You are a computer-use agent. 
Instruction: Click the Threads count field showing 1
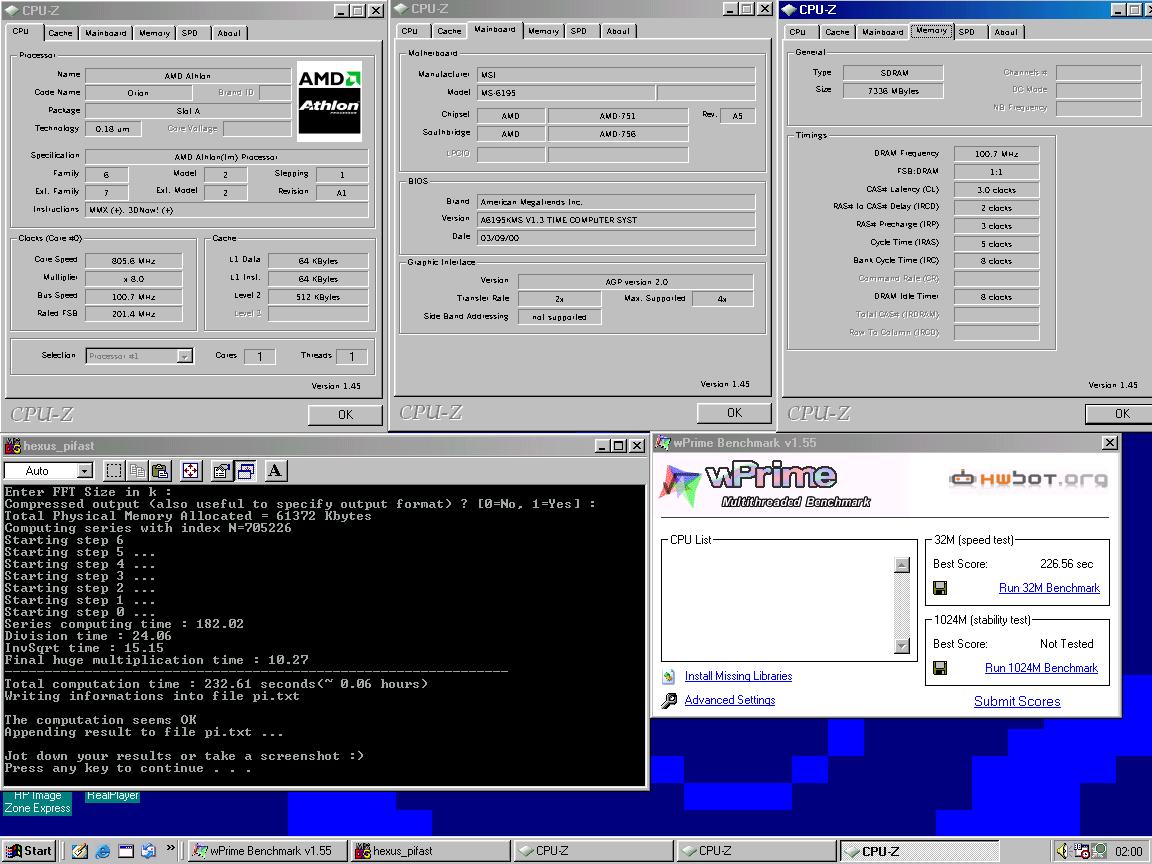click(x=351, y=356)
